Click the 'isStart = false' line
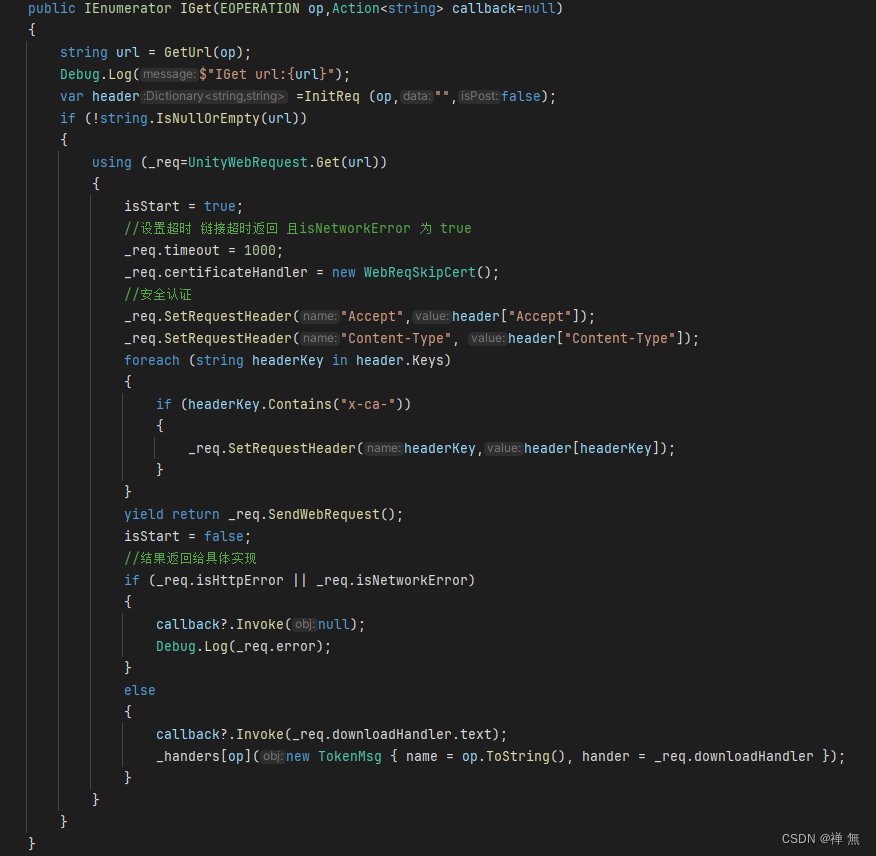This screenshot has width=876, height=856. (x=187, y=536)
